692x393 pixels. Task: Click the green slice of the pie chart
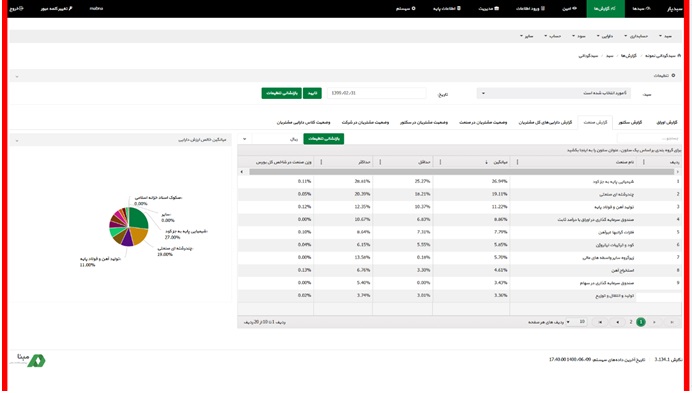click(x=139, y=218)
